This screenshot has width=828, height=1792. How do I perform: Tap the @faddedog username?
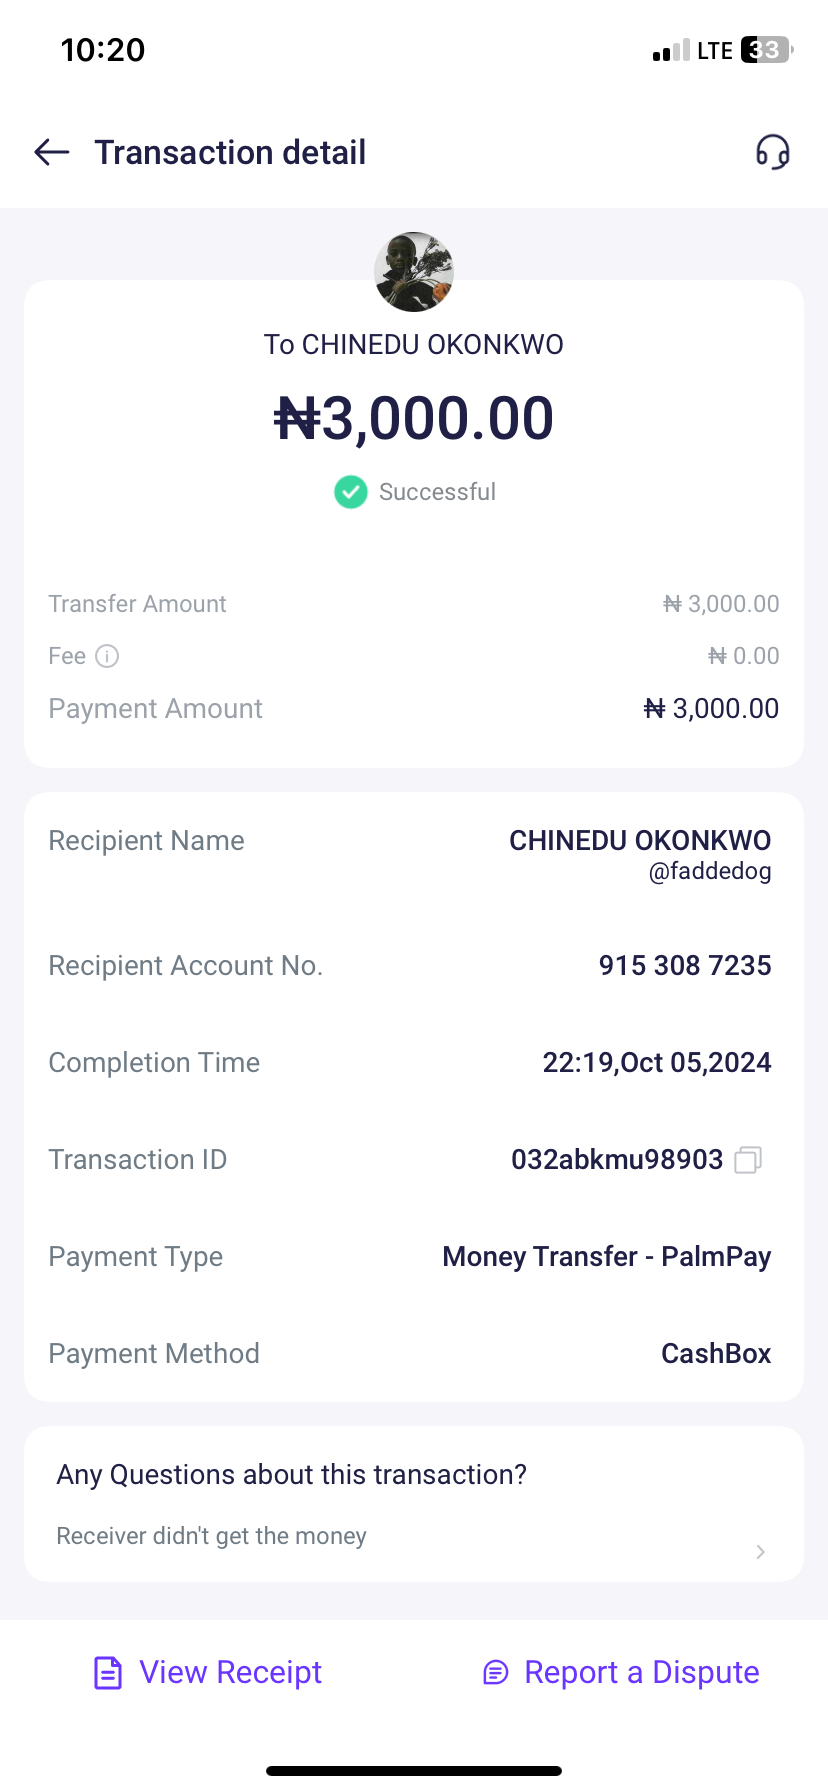coord(710,871)
